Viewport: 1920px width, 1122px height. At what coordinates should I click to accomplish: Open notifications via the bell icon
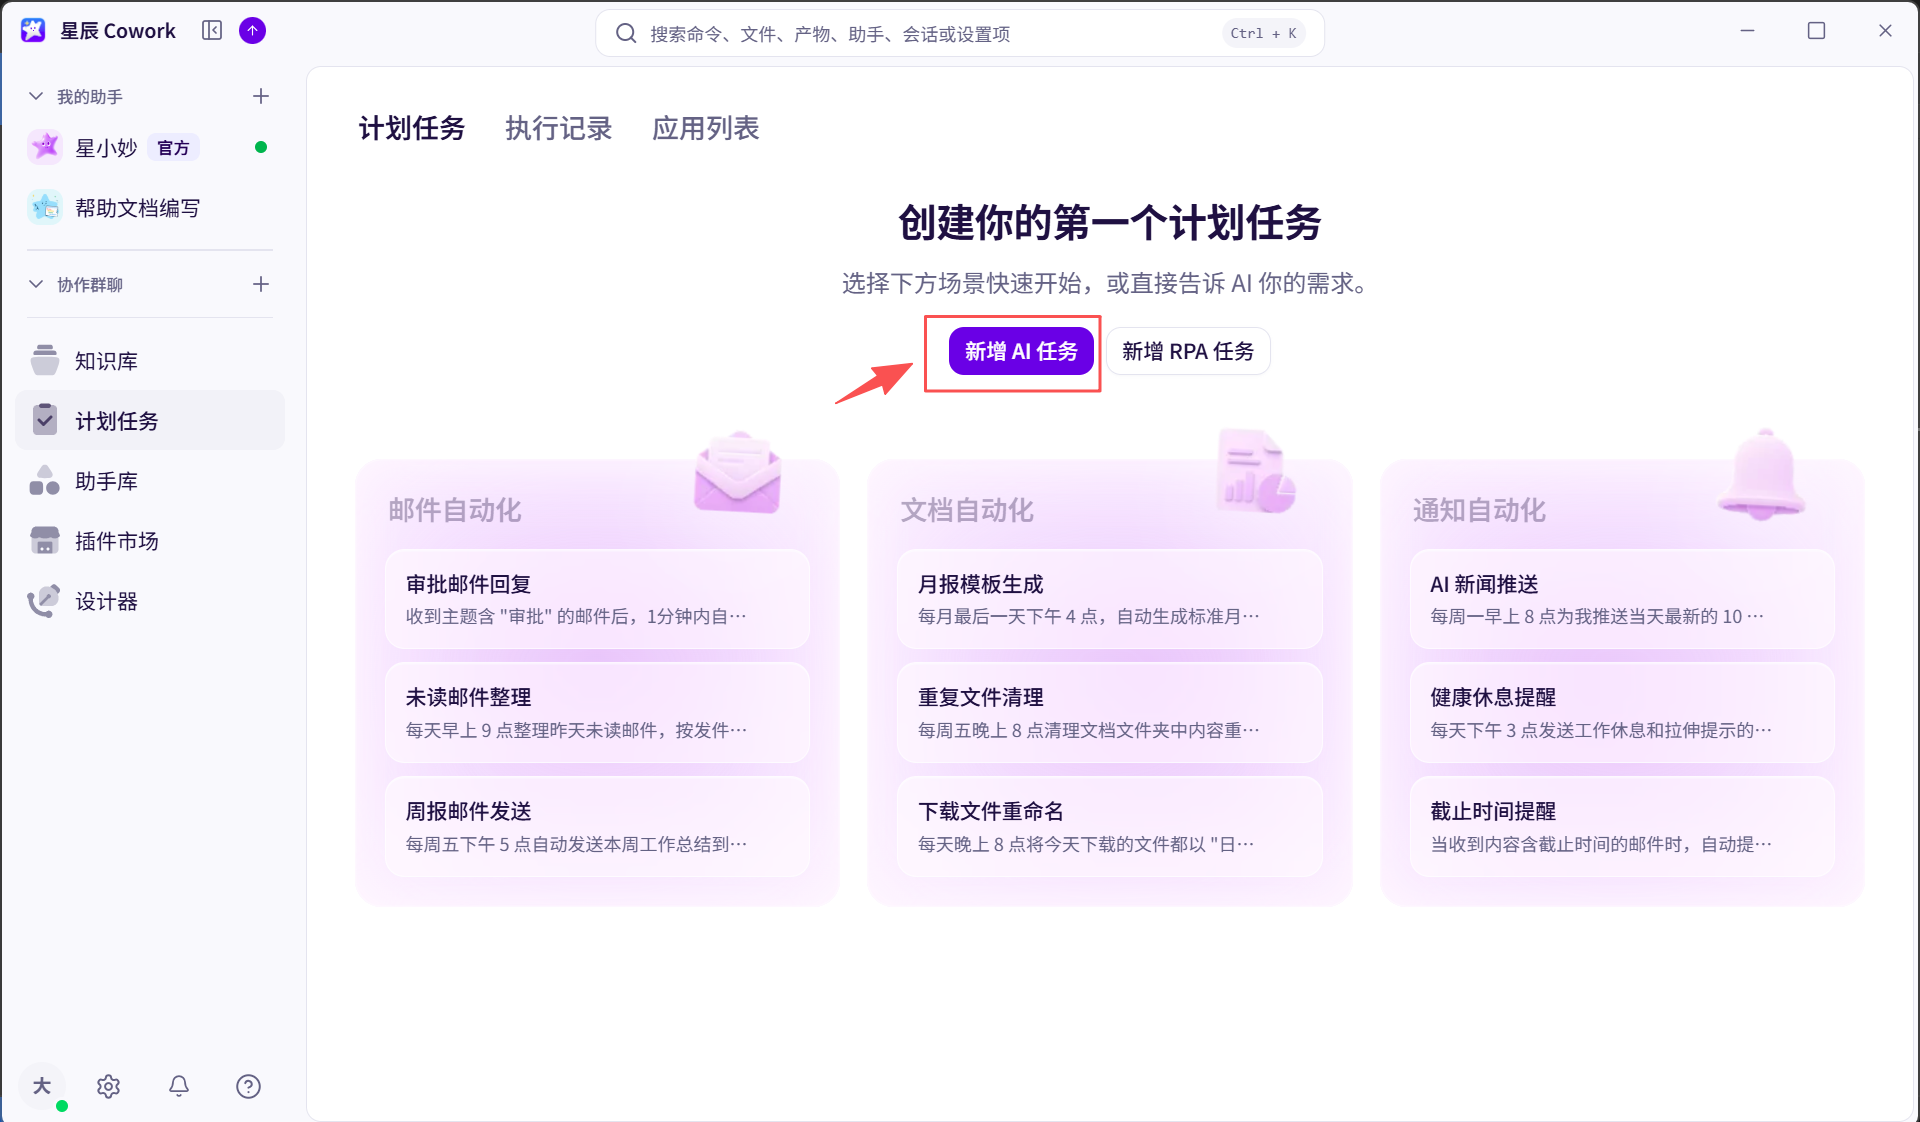[179, 1086]
